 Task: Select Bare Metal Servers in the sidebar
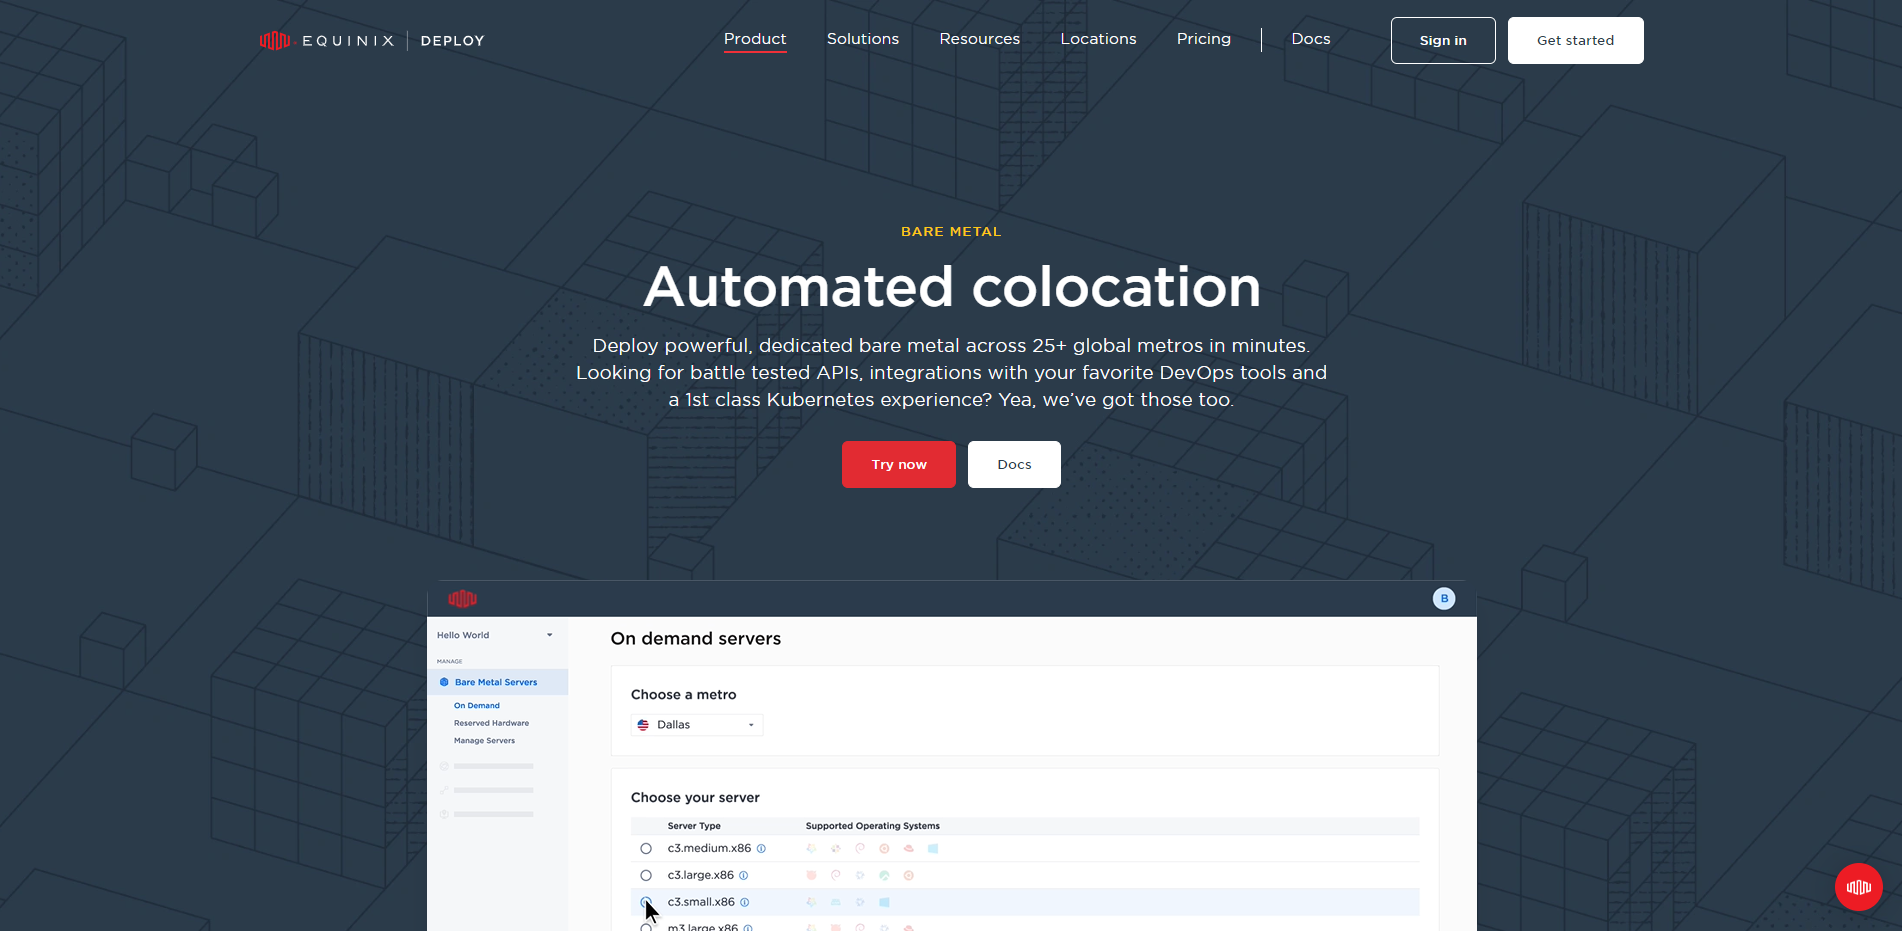click(x=498, y=682)
